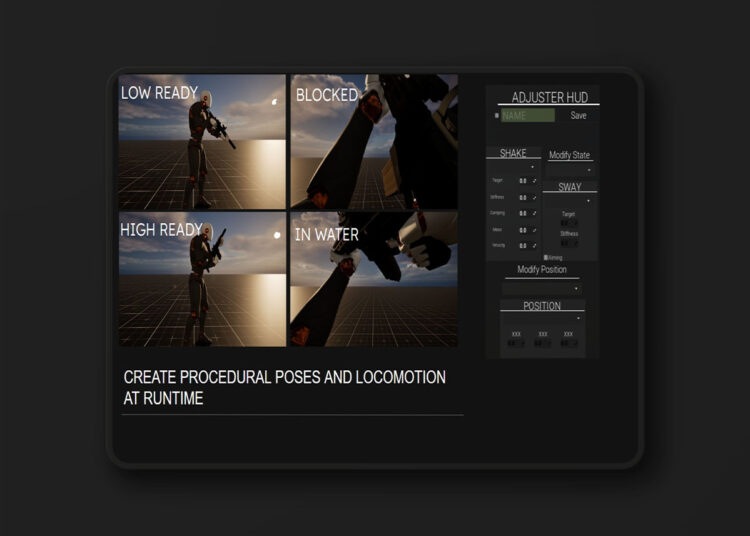Select the IN WATER pose thumbnail

click(x=374, y=280)
